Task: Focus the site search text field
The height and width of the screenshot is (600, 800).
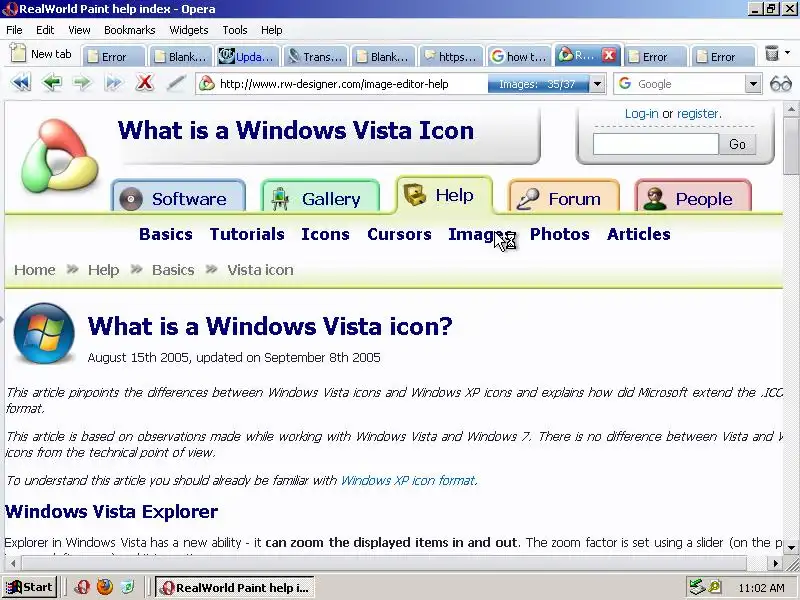Action: (x=656, y=144)
